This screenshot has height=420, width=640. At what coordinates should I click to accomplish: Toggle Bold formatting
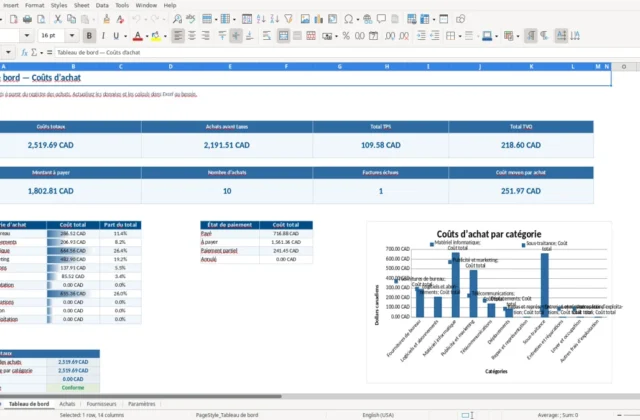89,36
